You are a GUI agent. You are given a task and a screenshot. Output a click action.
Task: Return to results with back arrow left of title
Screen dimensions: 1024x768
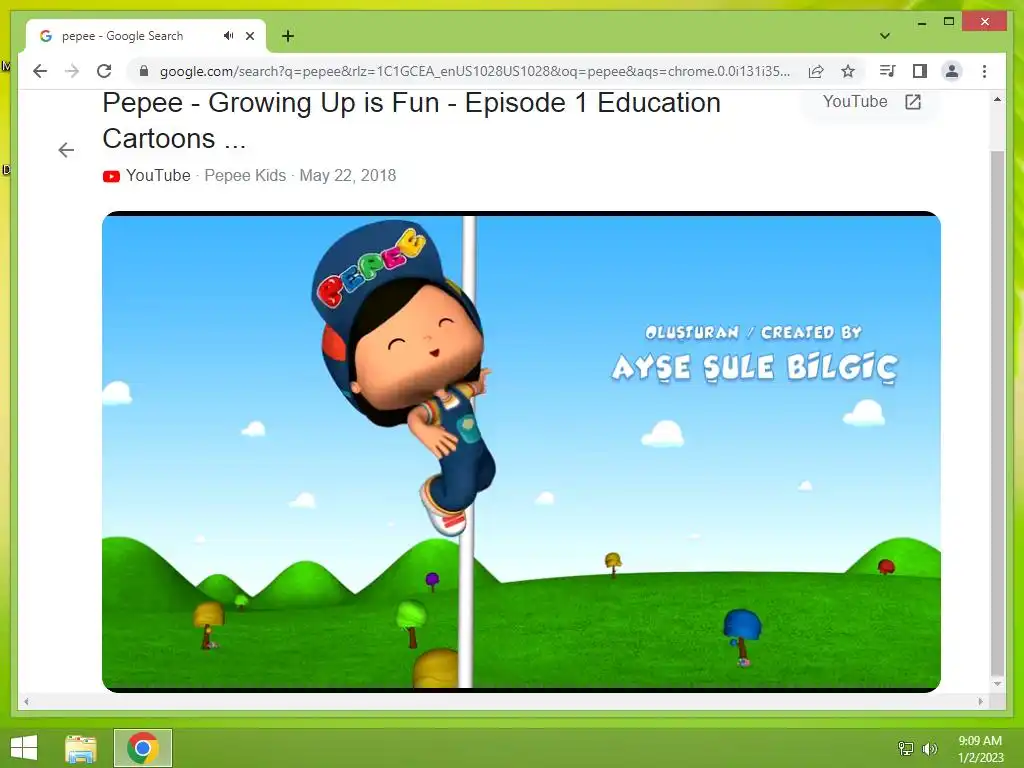pos(66,150)
